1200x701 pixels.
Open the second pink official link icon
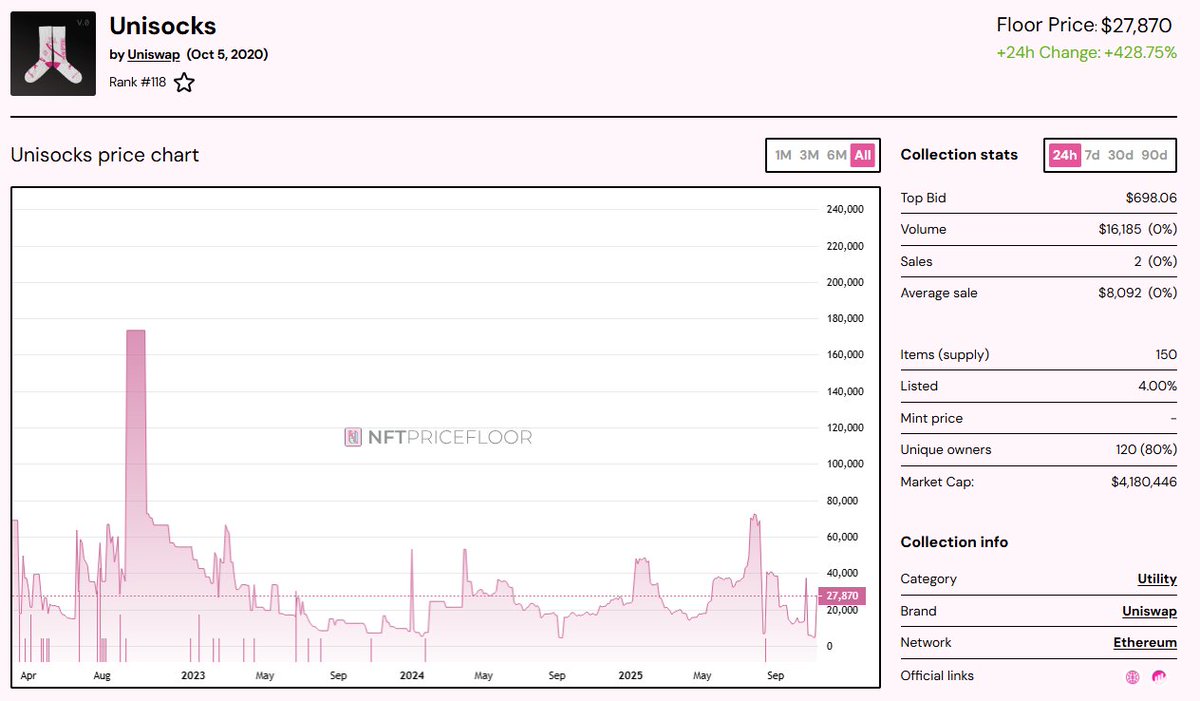(x=1159, y=676)
